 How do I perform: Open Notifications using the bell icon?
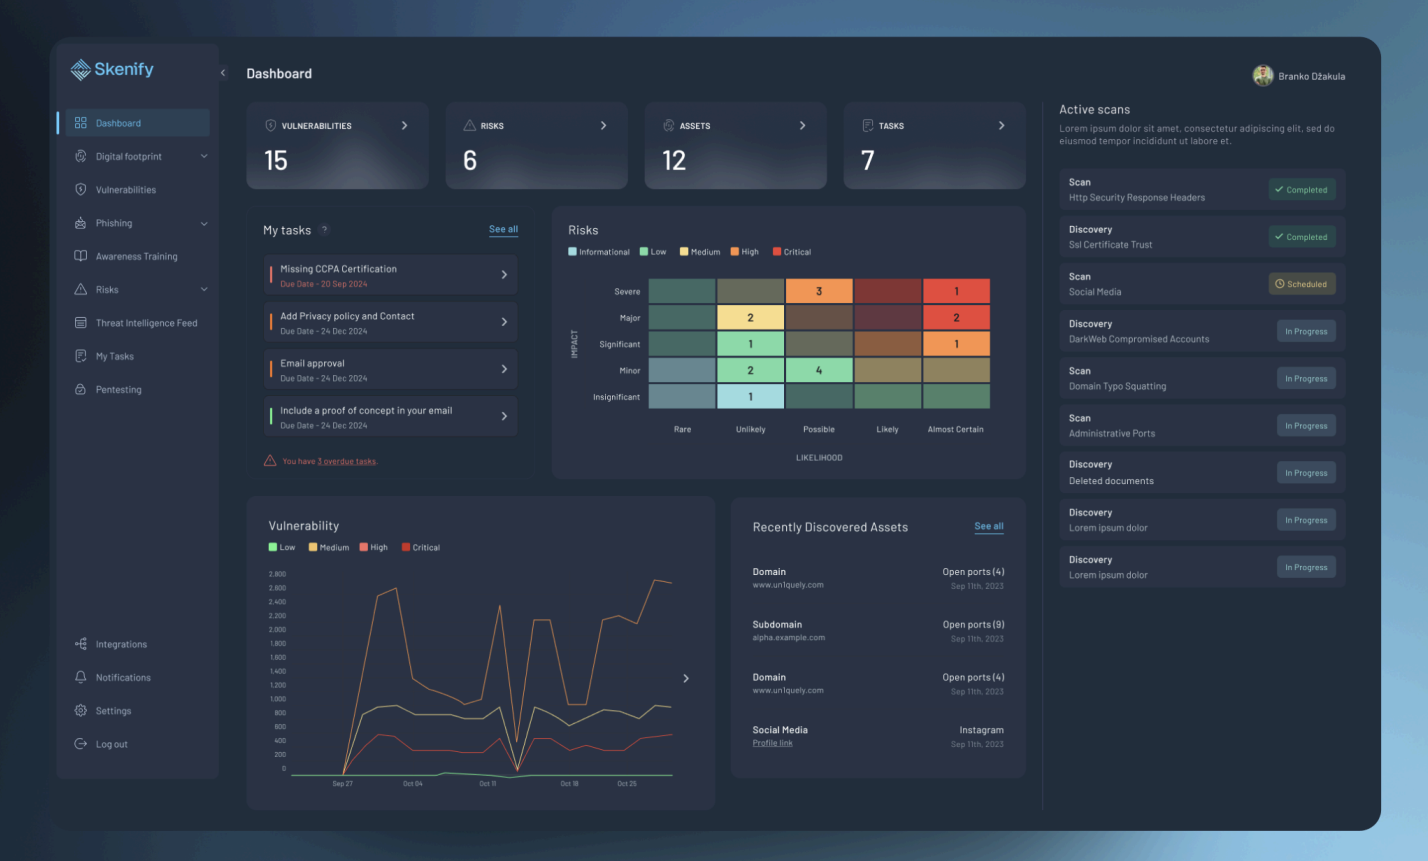[81, 678]
